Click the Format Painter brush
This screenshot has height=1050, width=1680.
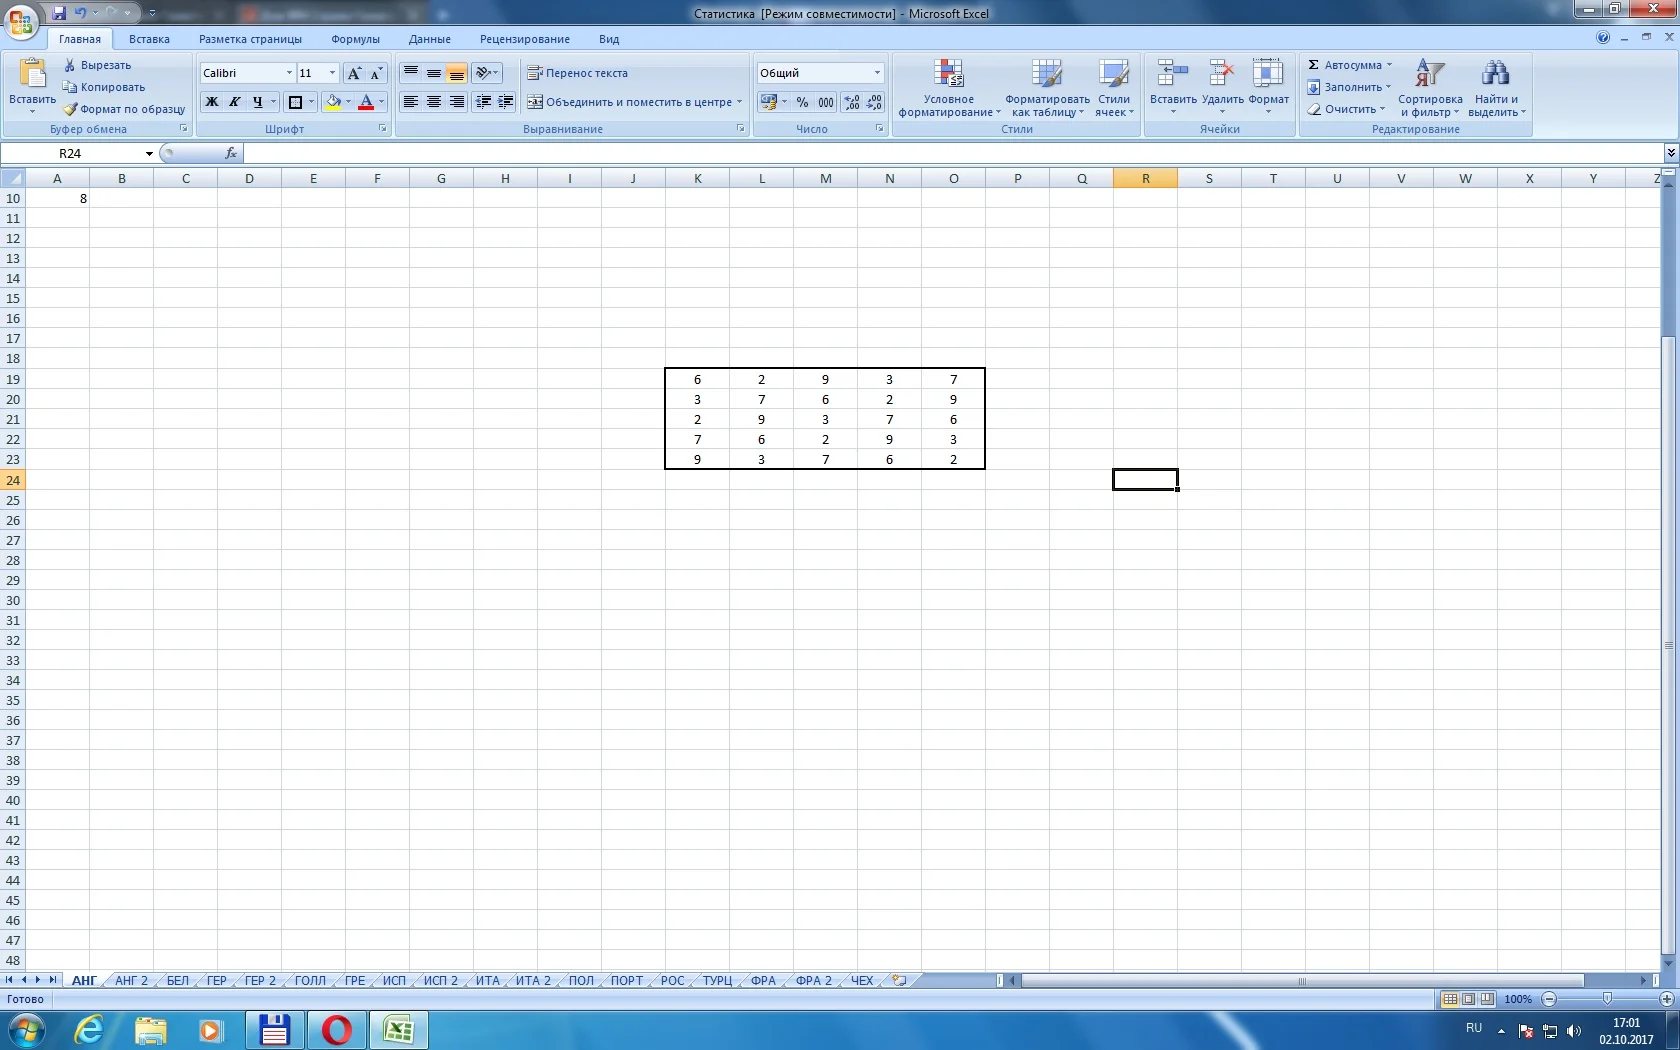(70, 109)
